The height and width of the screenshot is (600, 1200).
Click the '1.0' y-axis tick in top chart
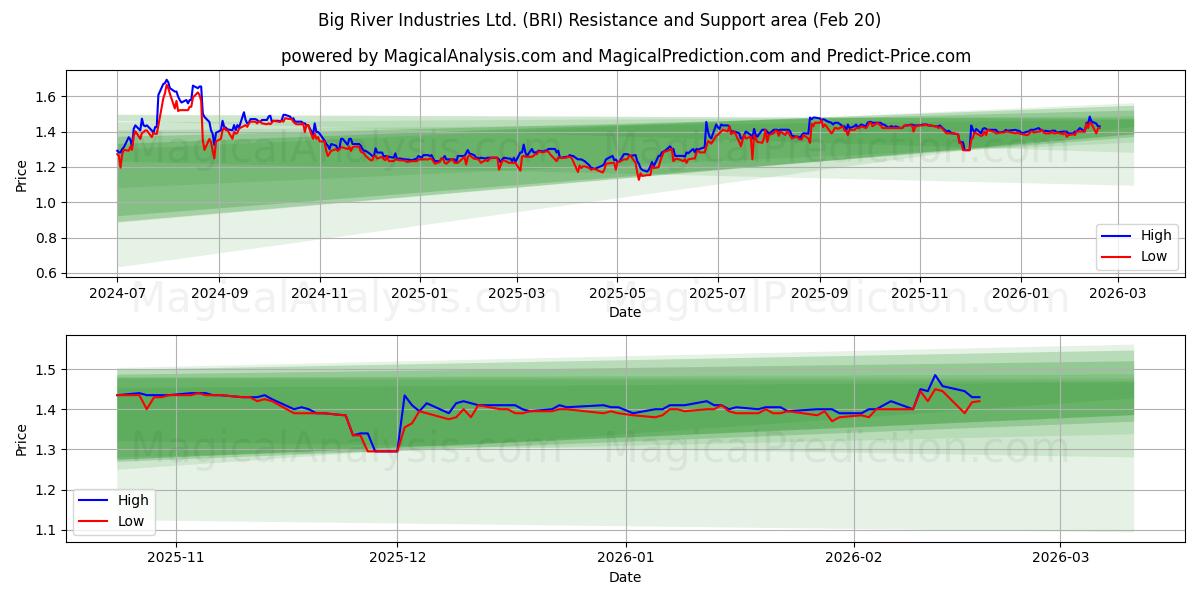48,203
